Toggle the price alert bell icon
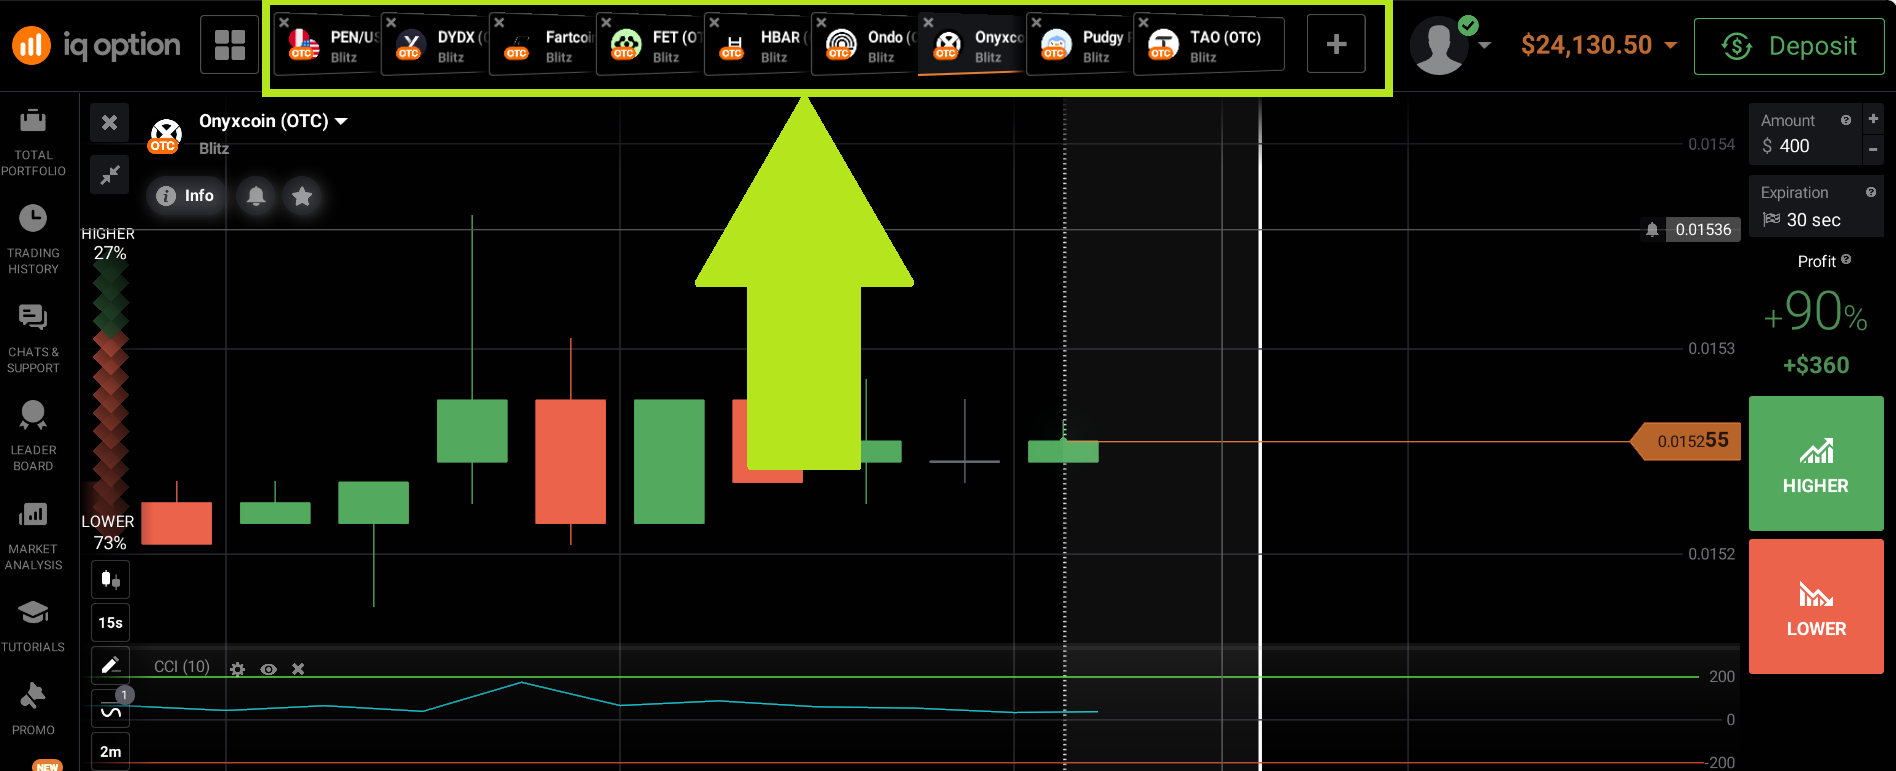Image resolution: width=1896 pixels, height=771 pixels. (x=256, y=196)
